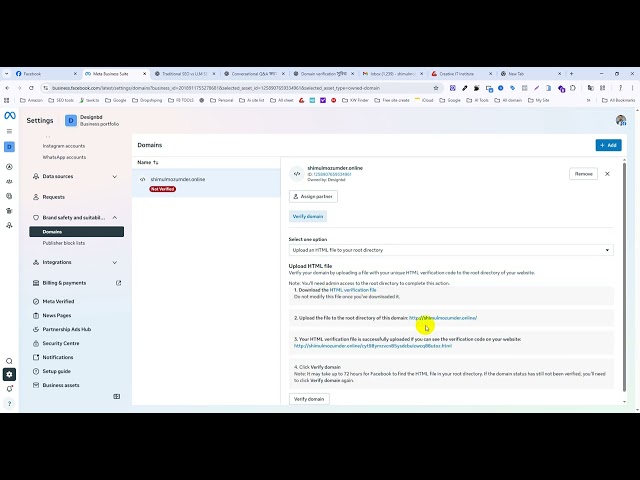Click the Remove domain button

tap(583, 174)
